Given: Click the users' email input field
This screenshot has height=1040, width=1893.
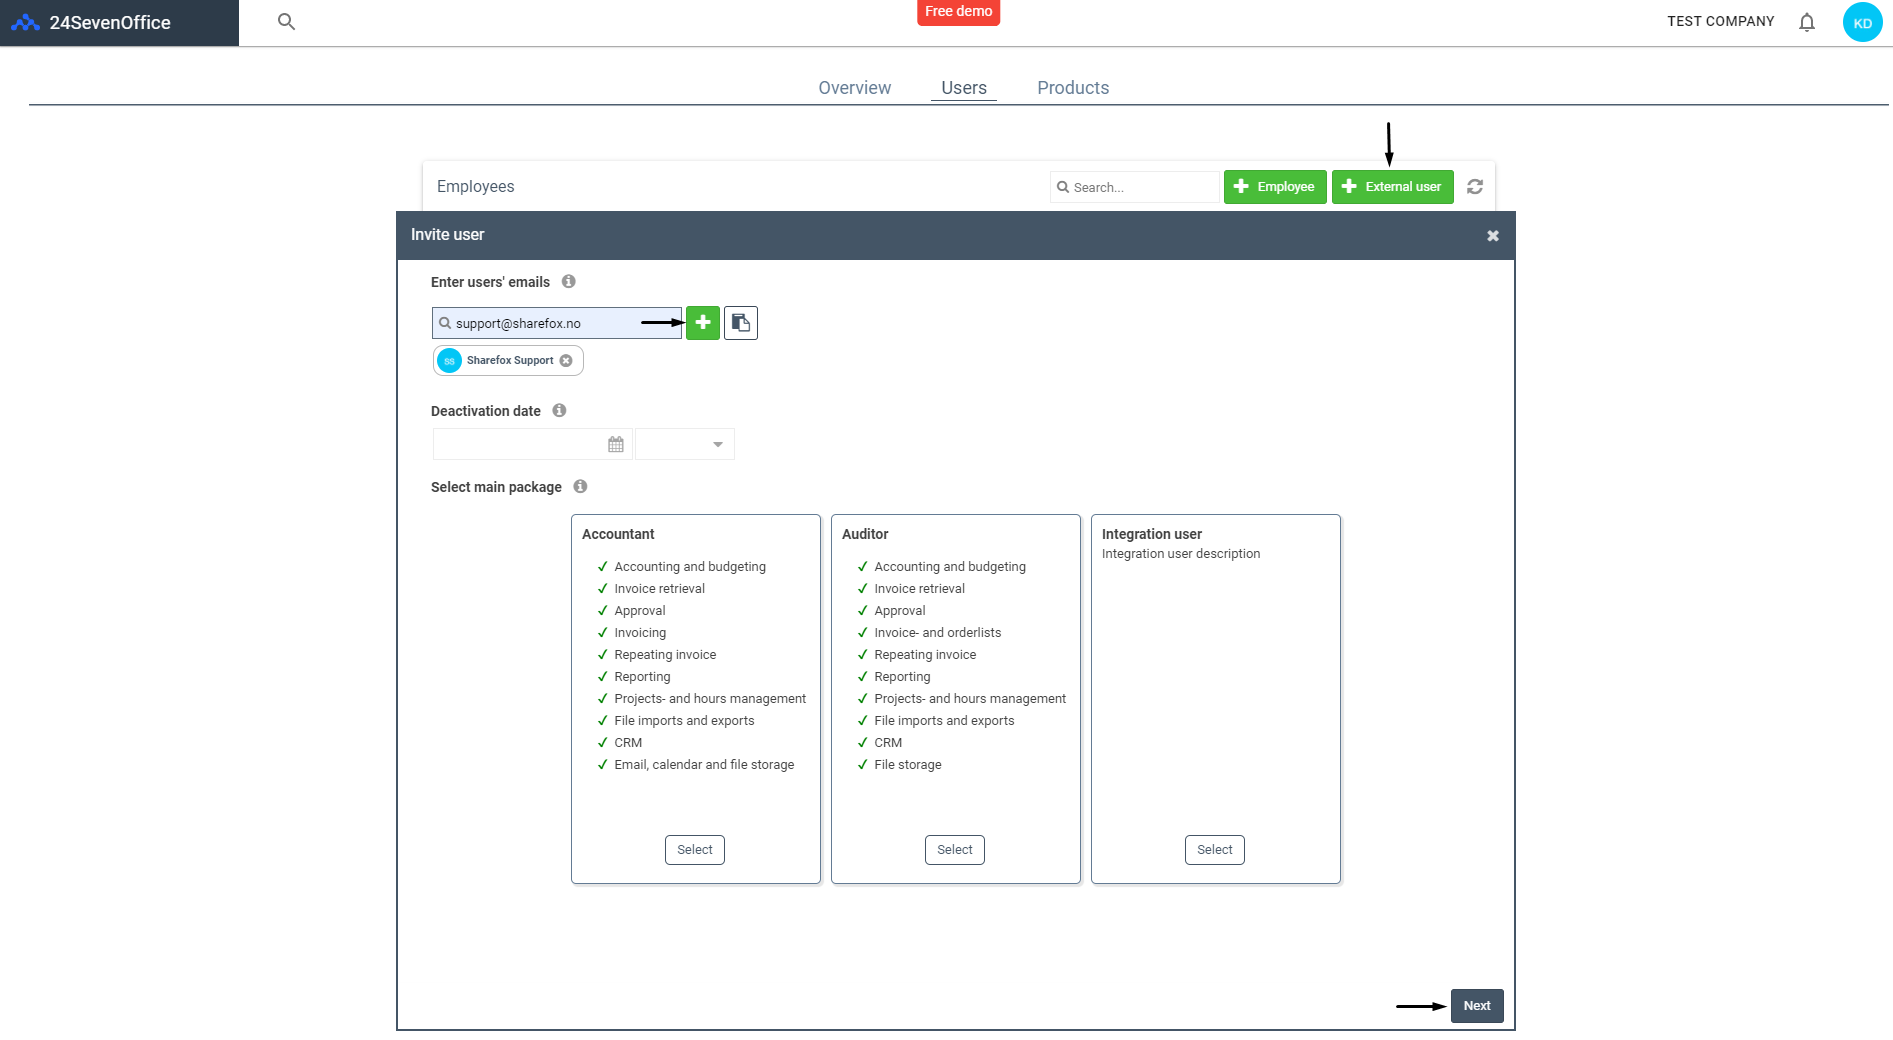Looking at the screenshot, I should pos(557,323).
